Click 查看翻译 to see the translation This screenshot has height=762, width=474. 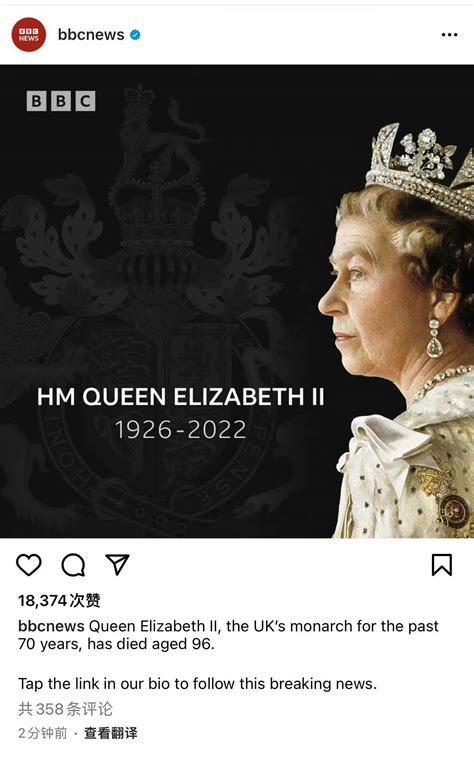point(111,733)
